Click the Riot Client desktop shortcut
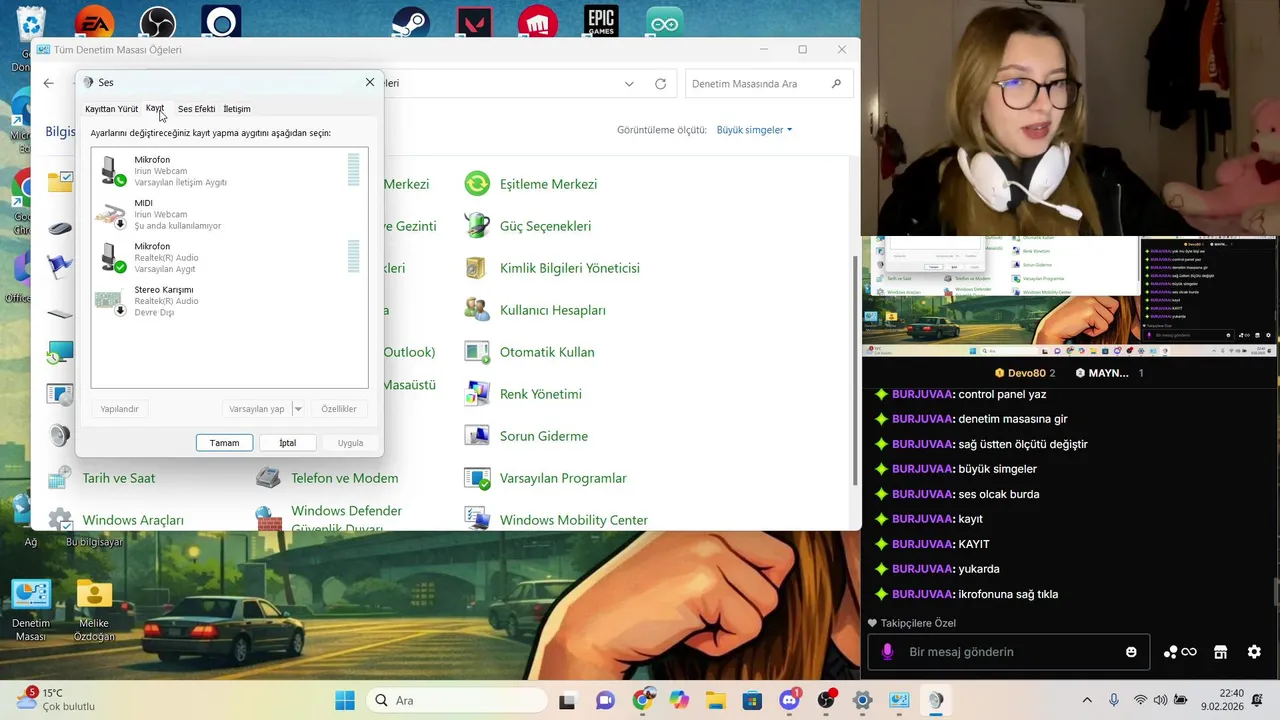Image resolution: width=1280 pixels, height=720 pixels. coord(538,22)
